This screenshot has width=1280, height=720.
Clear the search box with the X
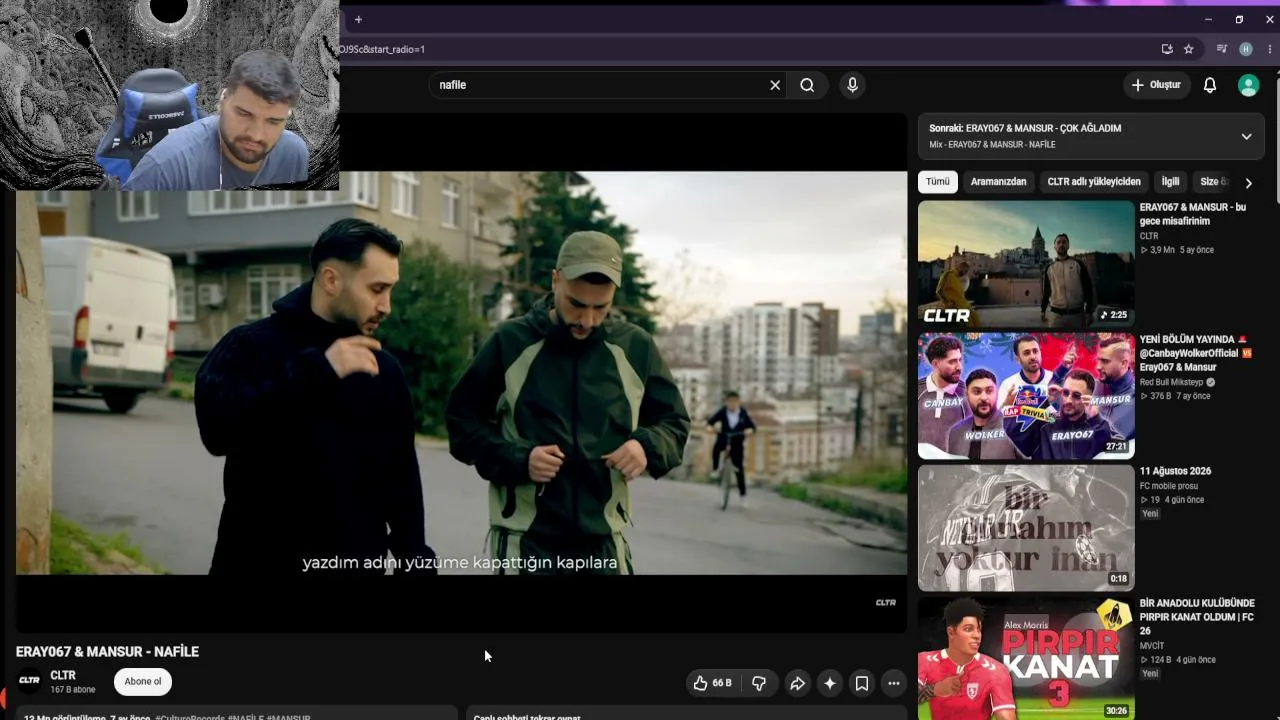point(775,85)
